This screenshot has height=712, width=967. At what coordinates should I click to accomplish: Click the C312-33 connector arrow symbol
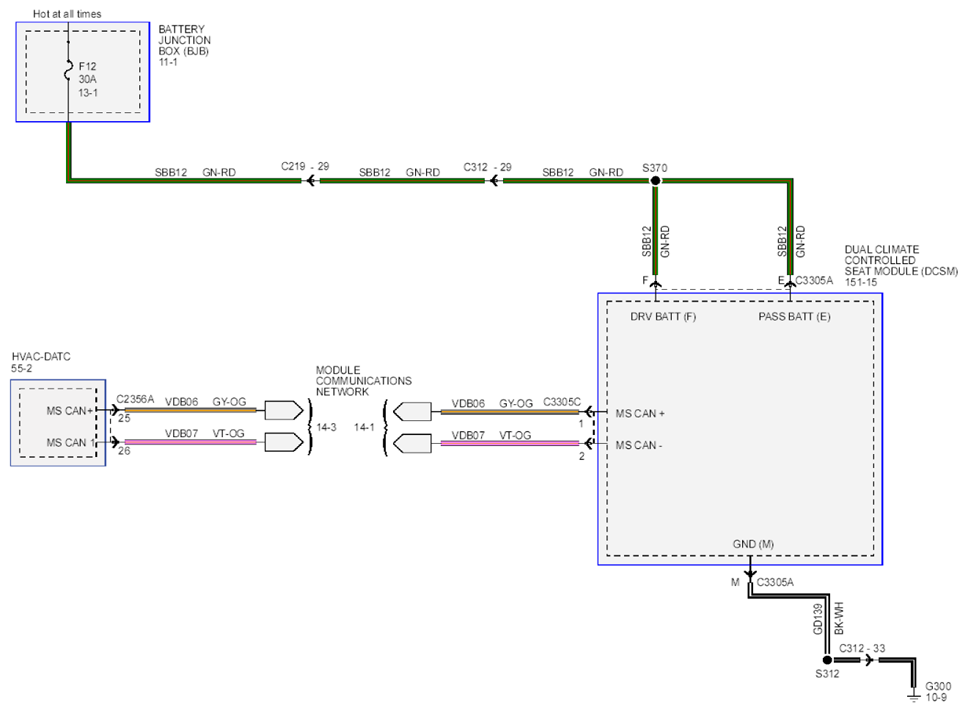tap(868, 660)
